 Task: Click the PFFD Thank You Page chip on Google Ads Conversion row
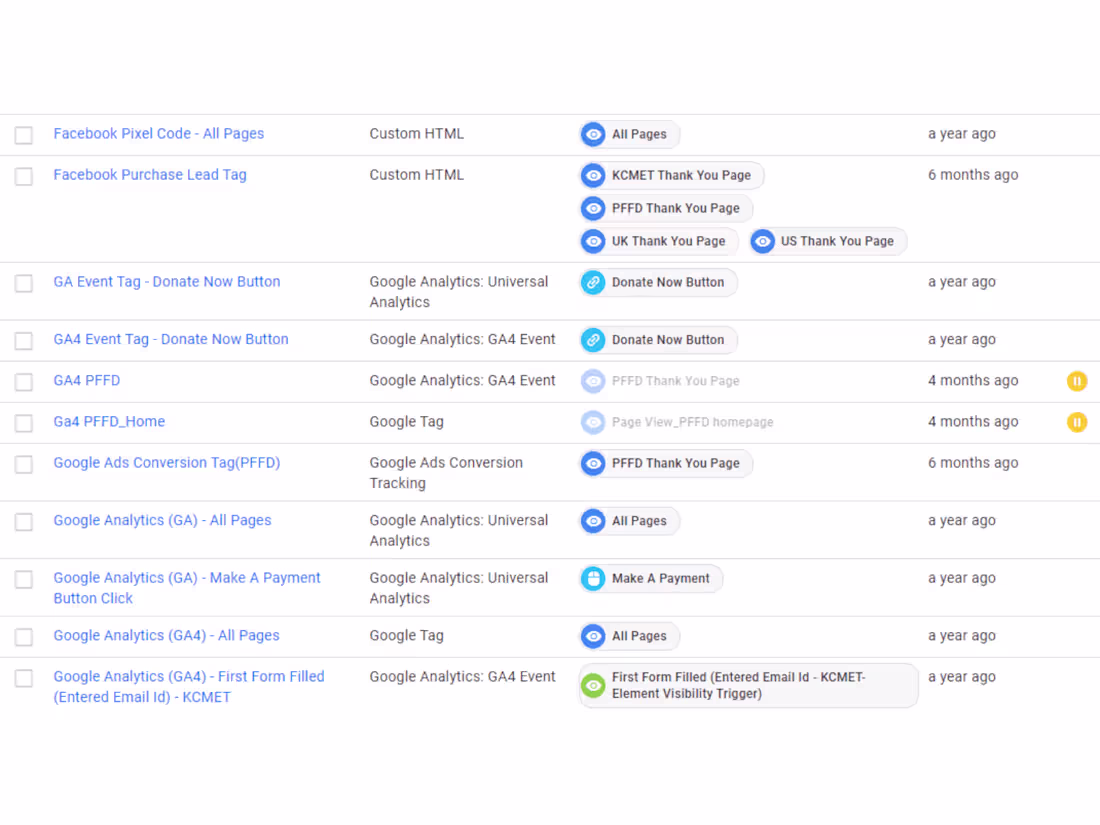[665, 463]
